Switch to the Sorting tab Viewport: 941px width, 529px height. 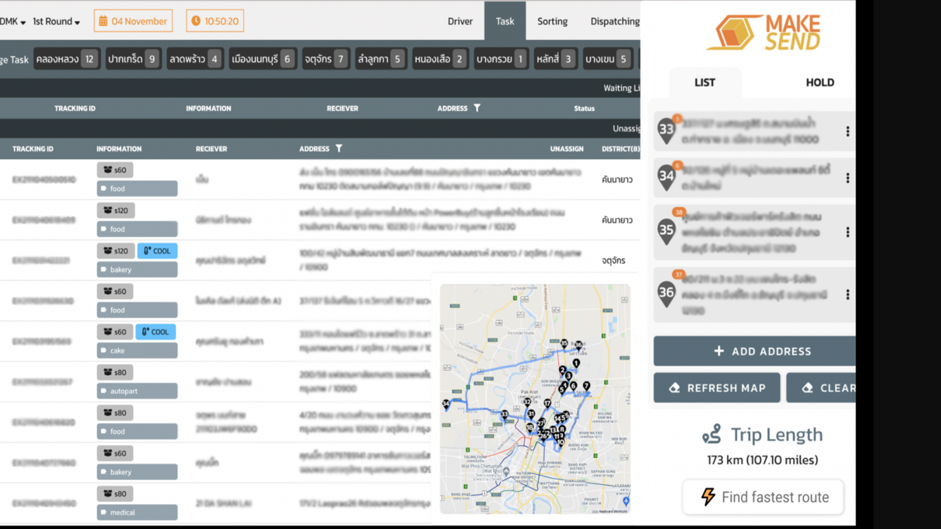[552, 21]
